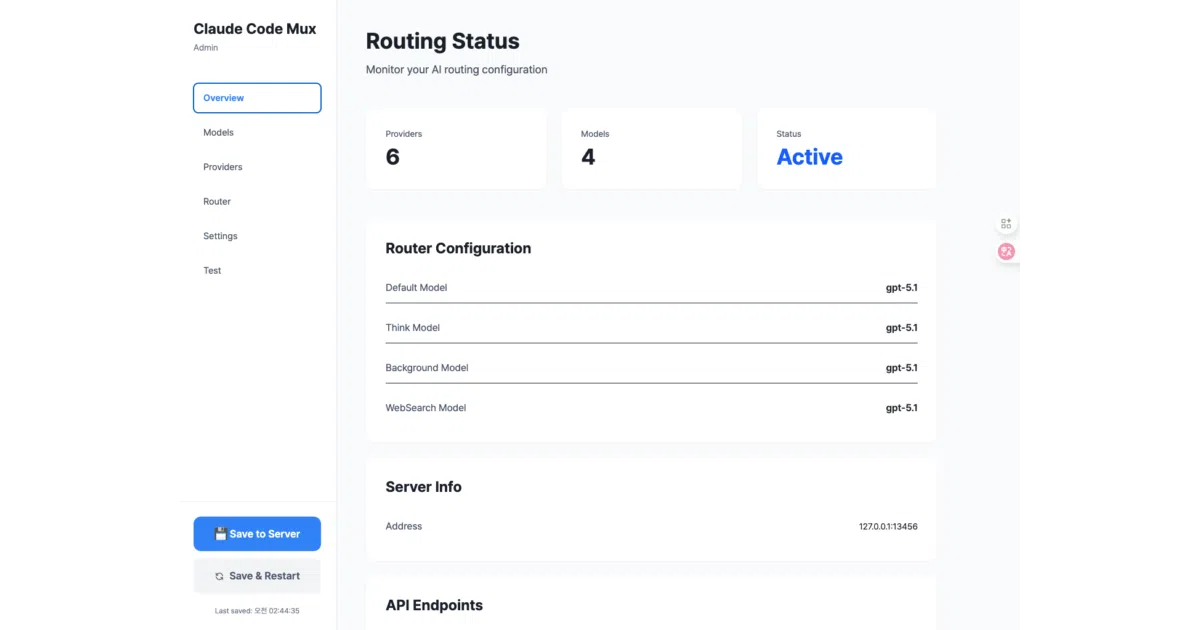
Task: Click the gpt-5.1 value for Think Model
Action: [902, 328]
